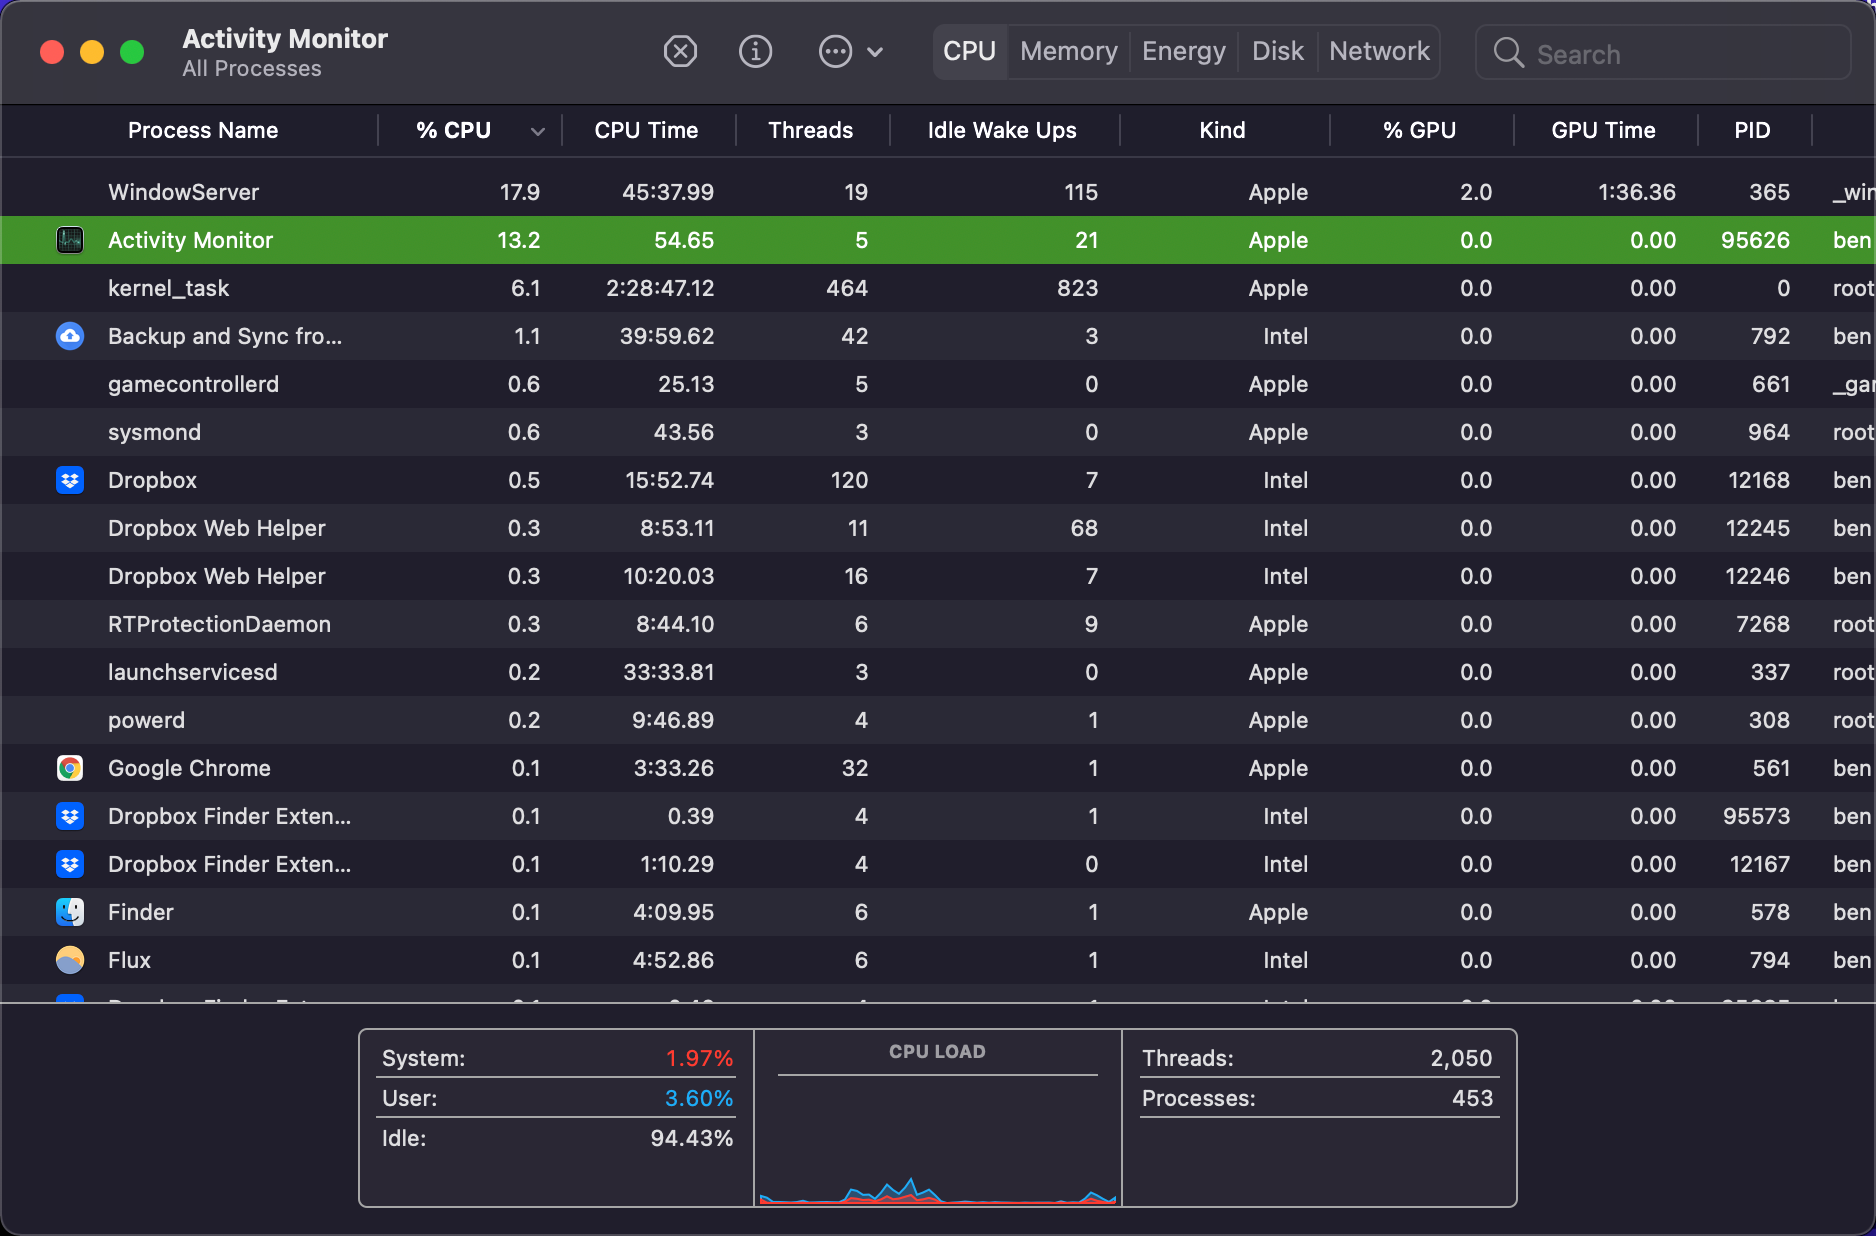Viewport: 1876px width, 1236px height.
Task: Open the process info (i) icon
Action: click(756, 51)
